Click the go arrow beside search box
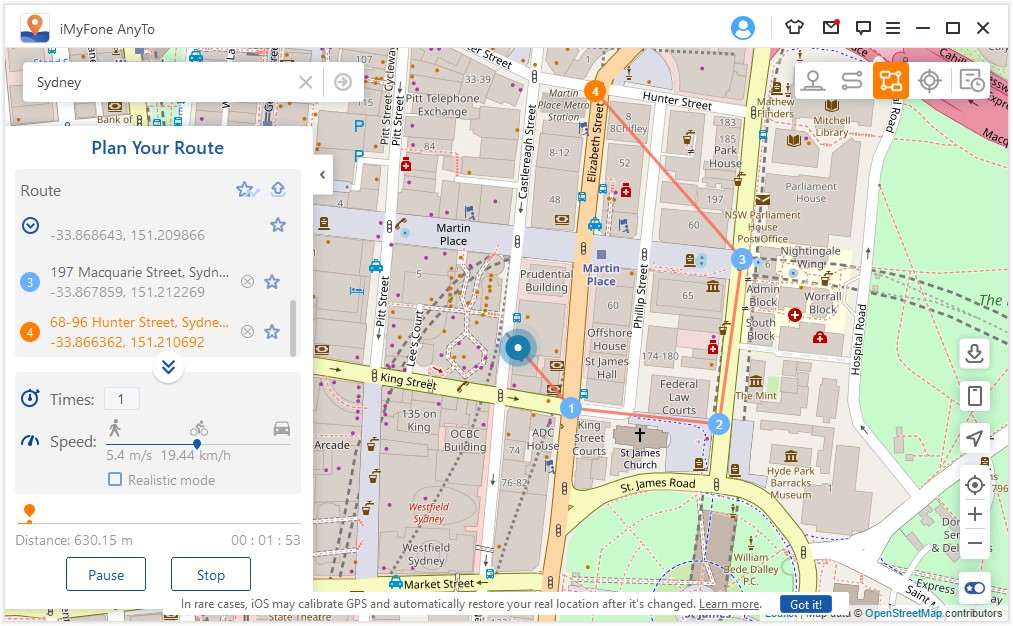This screenshot has height=626, width=1013. [343, 82]
